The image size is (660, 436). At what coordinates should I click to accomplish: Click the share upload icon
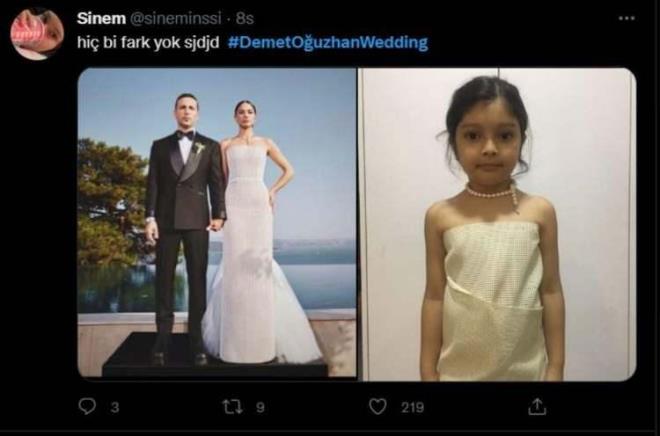(538, 406)
